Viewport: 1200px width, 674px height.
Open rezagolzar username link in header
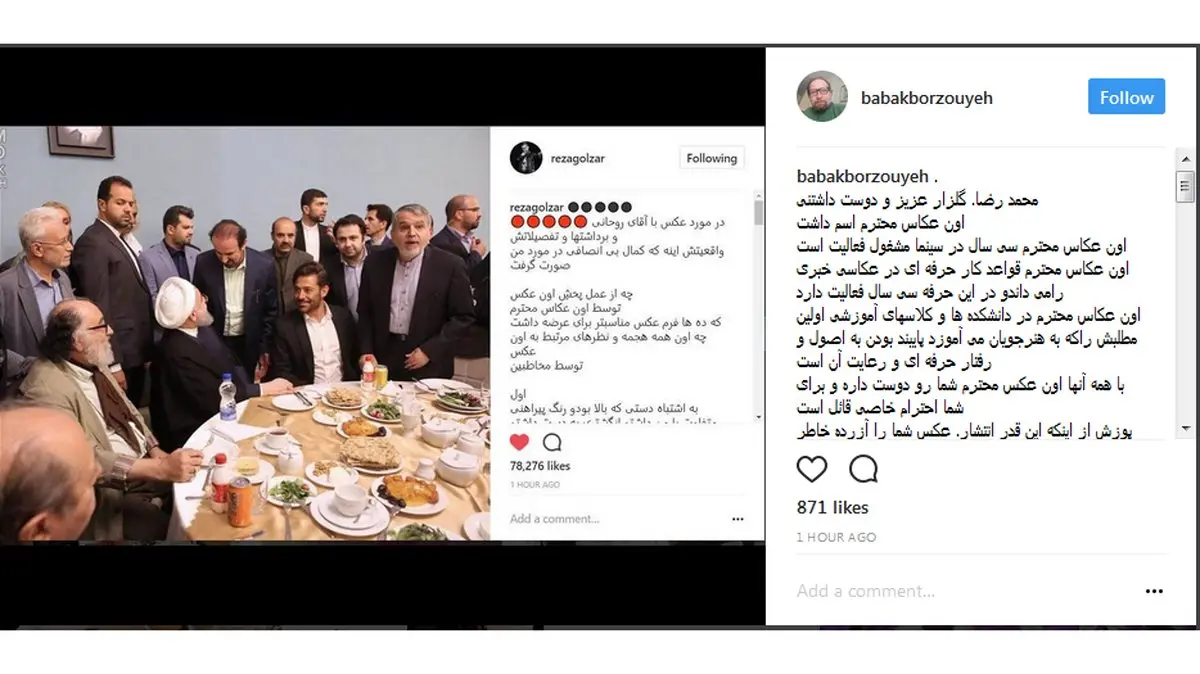577,159
